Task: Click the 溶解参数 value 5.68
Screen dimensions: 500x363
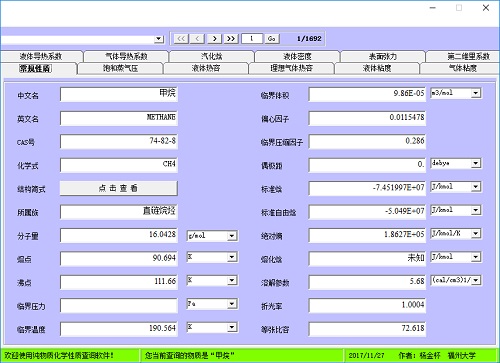Action: 367,282
